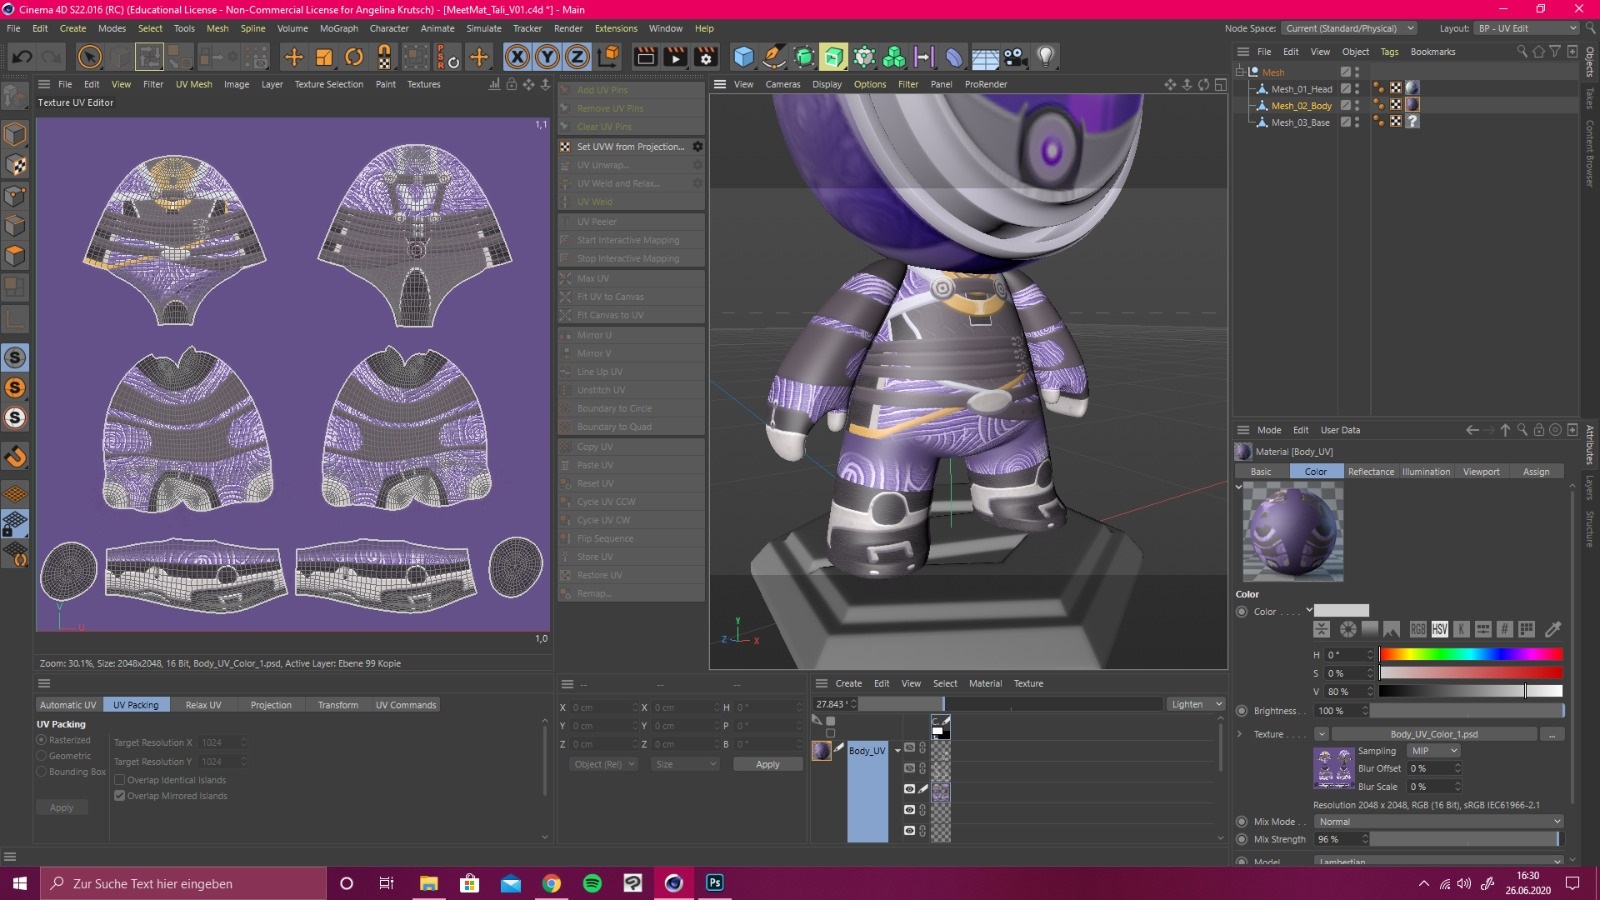This screenshot has width=1600, height=900.
Task: Toggle the X axis lock icon
Action: point(517,57)
